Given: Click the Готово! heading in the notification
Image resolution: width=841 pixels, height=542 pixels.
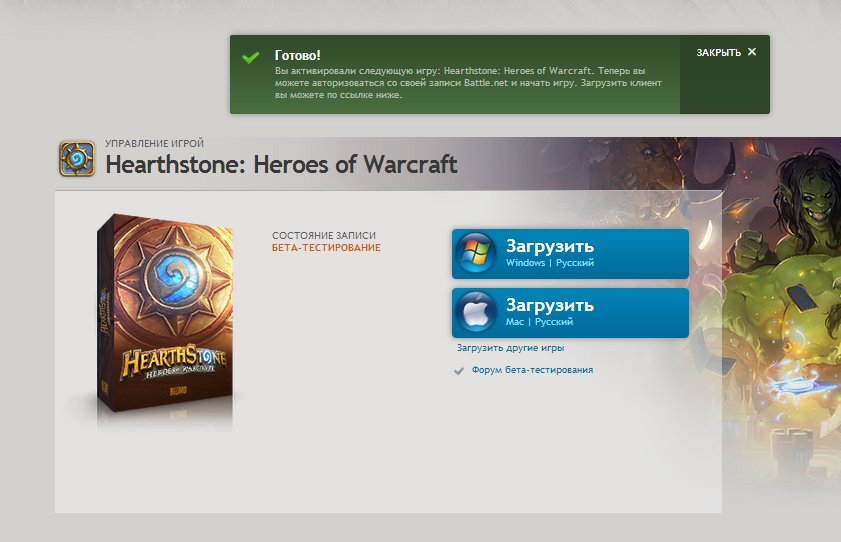Looking at the screenshot, I should coord(297,55).
